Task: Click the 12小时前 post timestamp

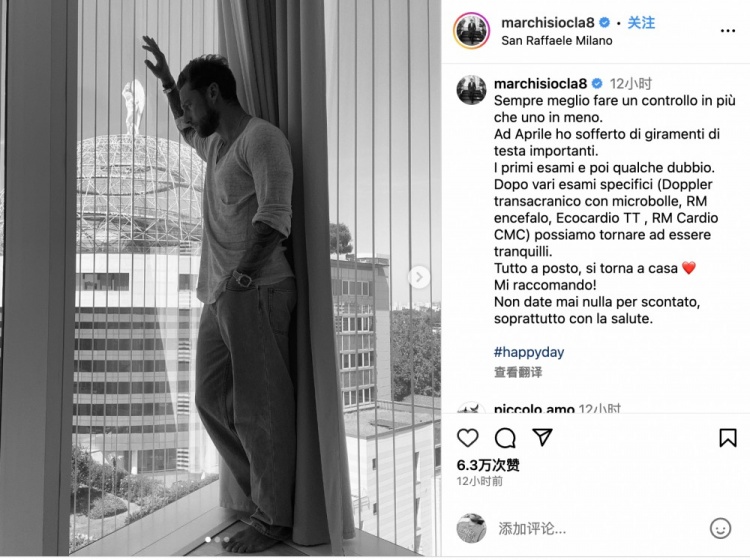Action: tap(479, 482)
